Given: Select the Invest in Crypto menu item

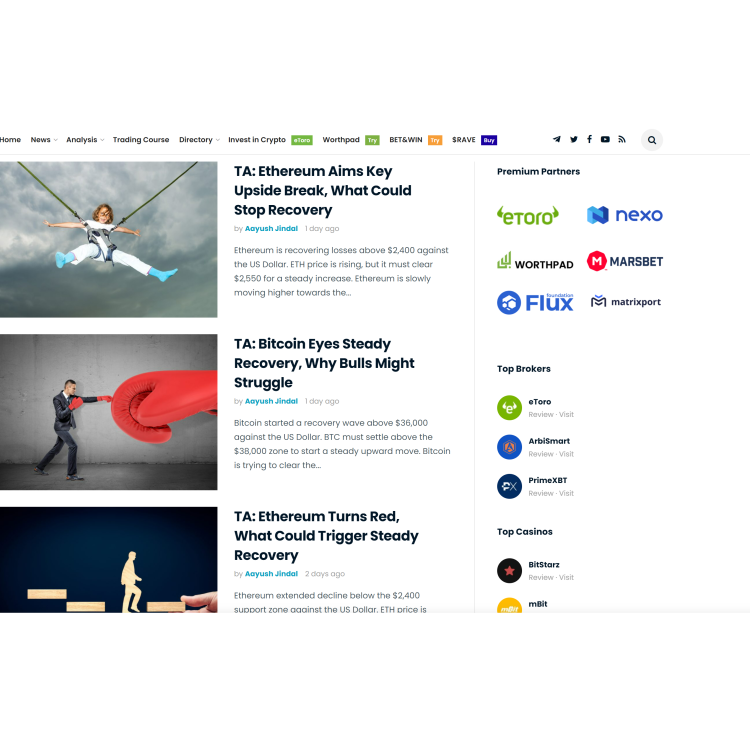Looking at the screenshot, I should pyautogui.click(x=257, y=140).
